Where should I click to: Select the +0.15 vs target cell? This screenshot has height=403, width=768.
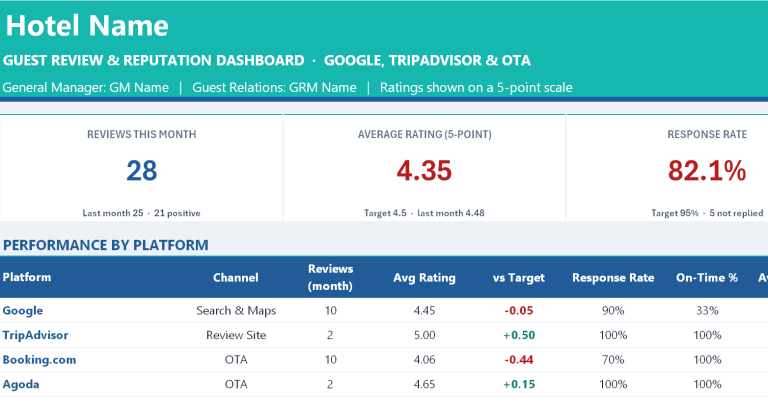tap(519, 384)
